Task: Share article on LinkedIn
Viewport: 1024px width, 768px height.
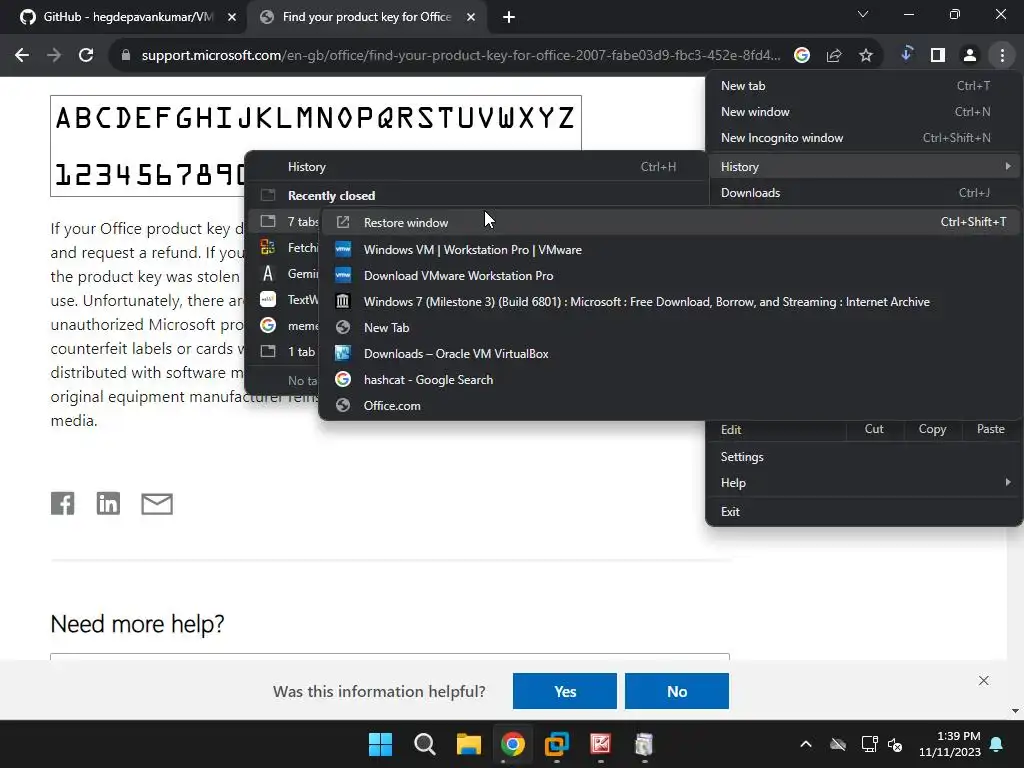Action: click(108, 504)
